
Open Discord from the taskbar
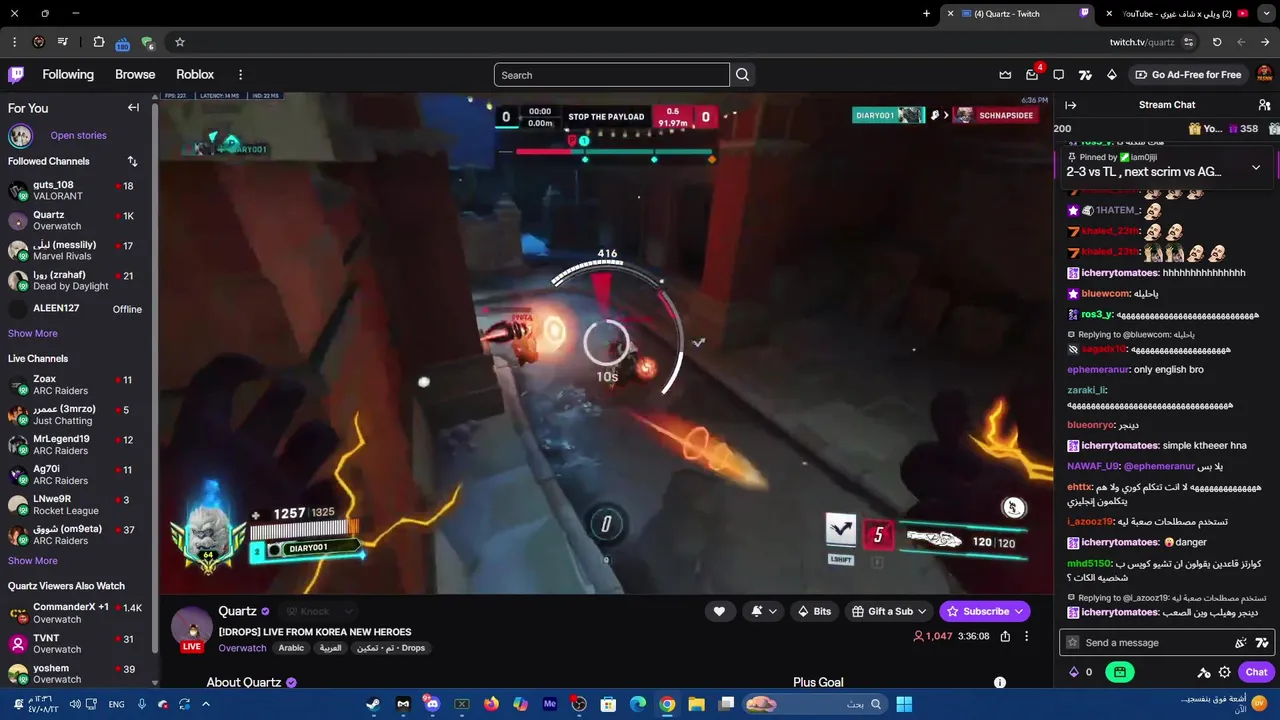(x=432, y=704)
